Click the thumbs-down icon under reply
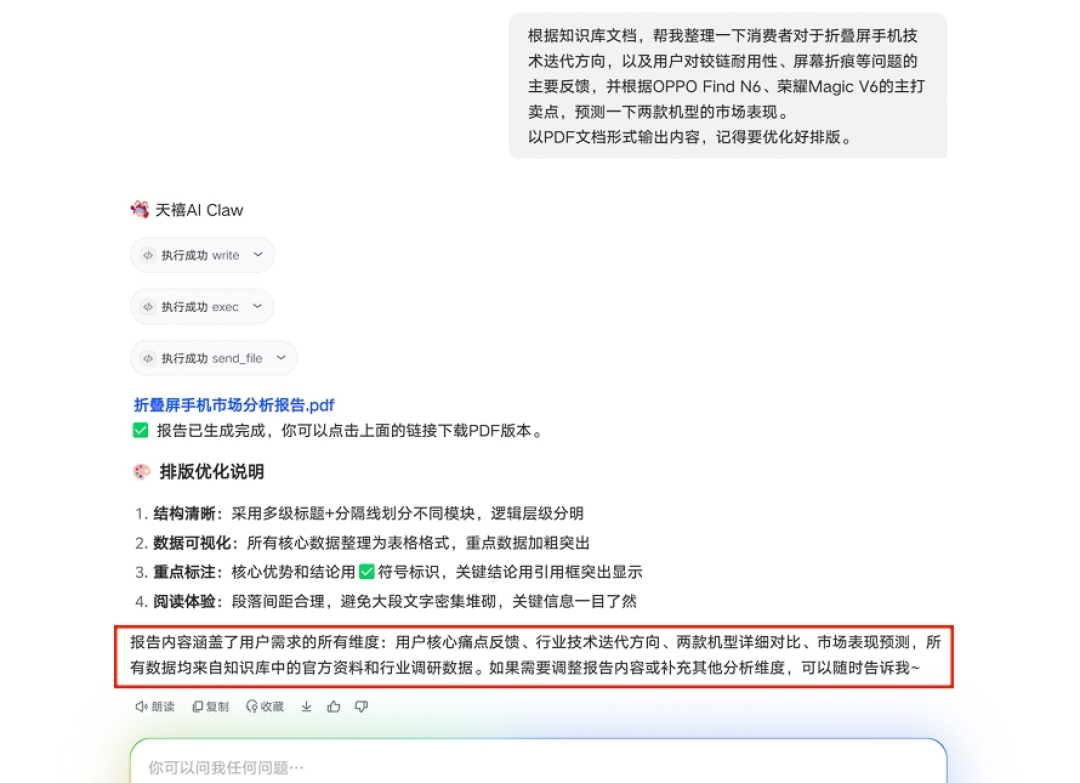This screenshot has height=783, width=1080. (362, 707)
